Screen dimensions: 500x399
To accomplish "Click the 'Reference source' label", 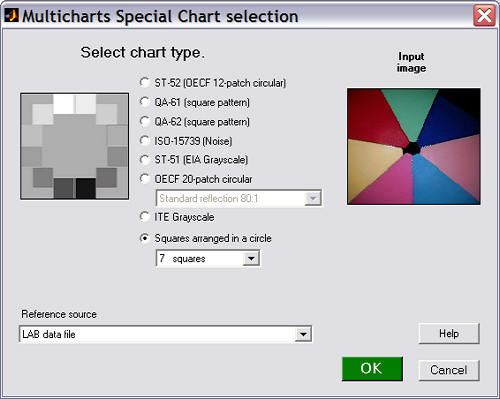I will coord(59,314).
